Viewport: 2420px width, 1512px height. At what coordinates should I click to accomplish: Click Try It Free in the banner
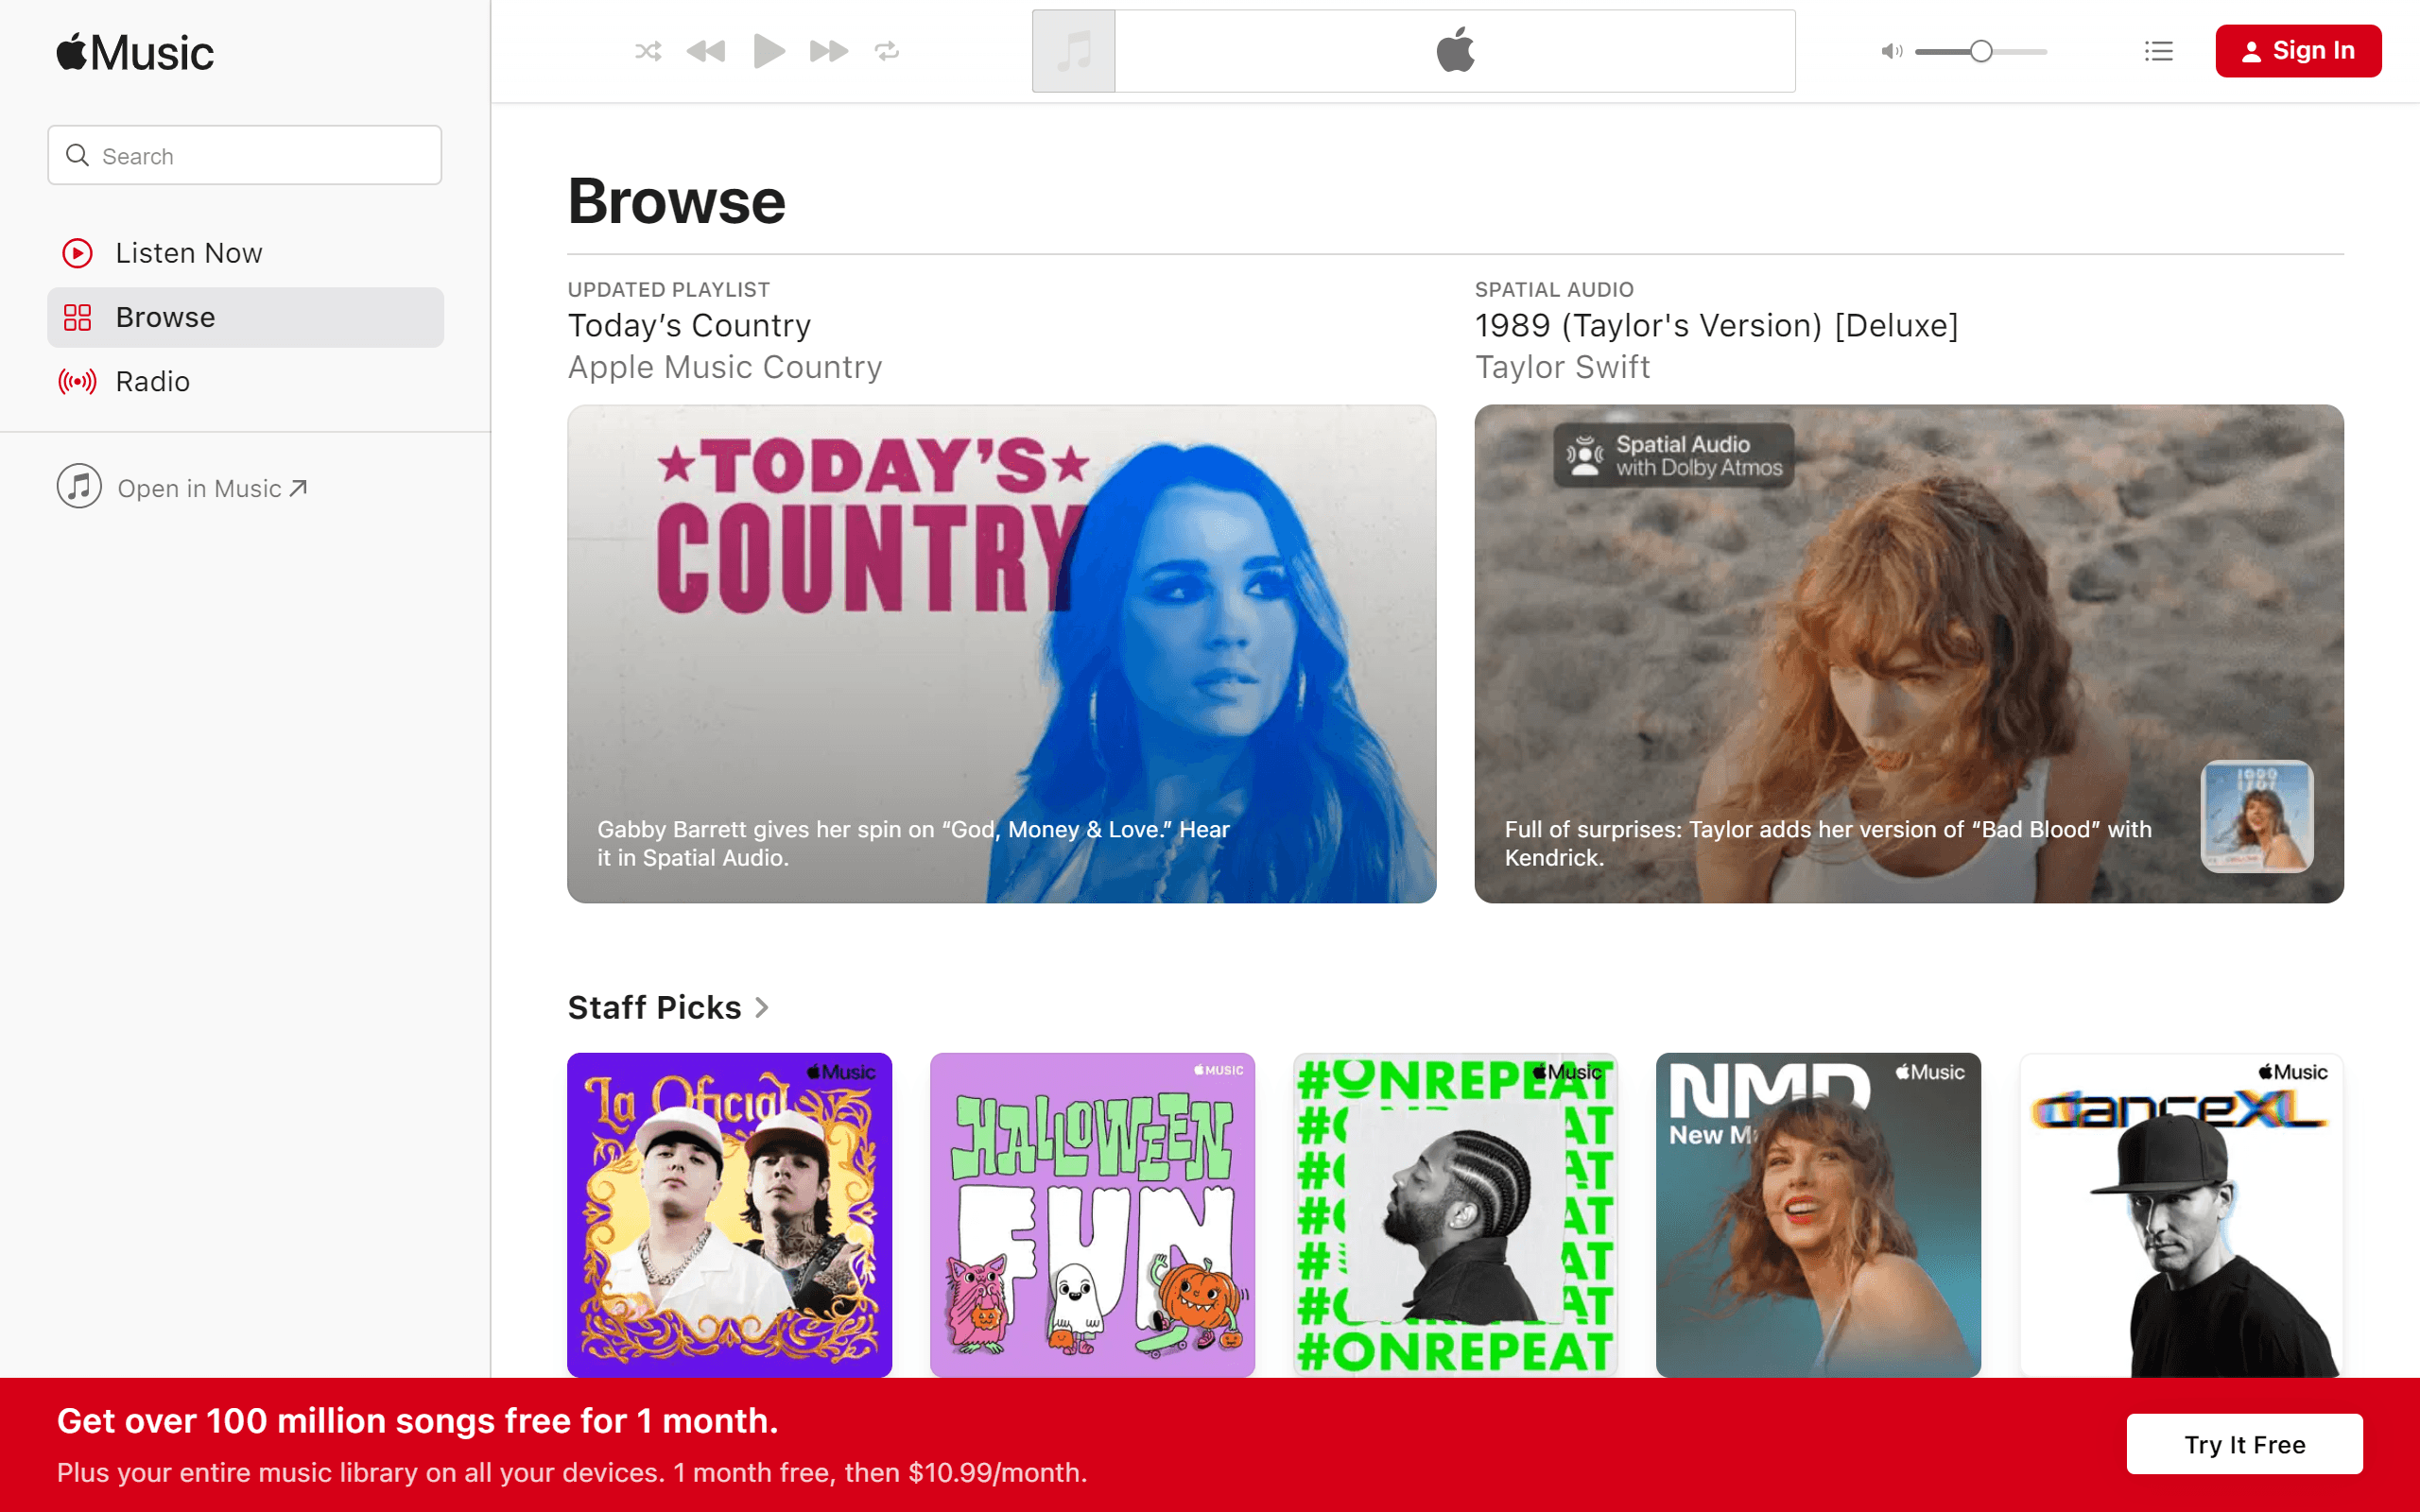[x=2244, y=1443]
